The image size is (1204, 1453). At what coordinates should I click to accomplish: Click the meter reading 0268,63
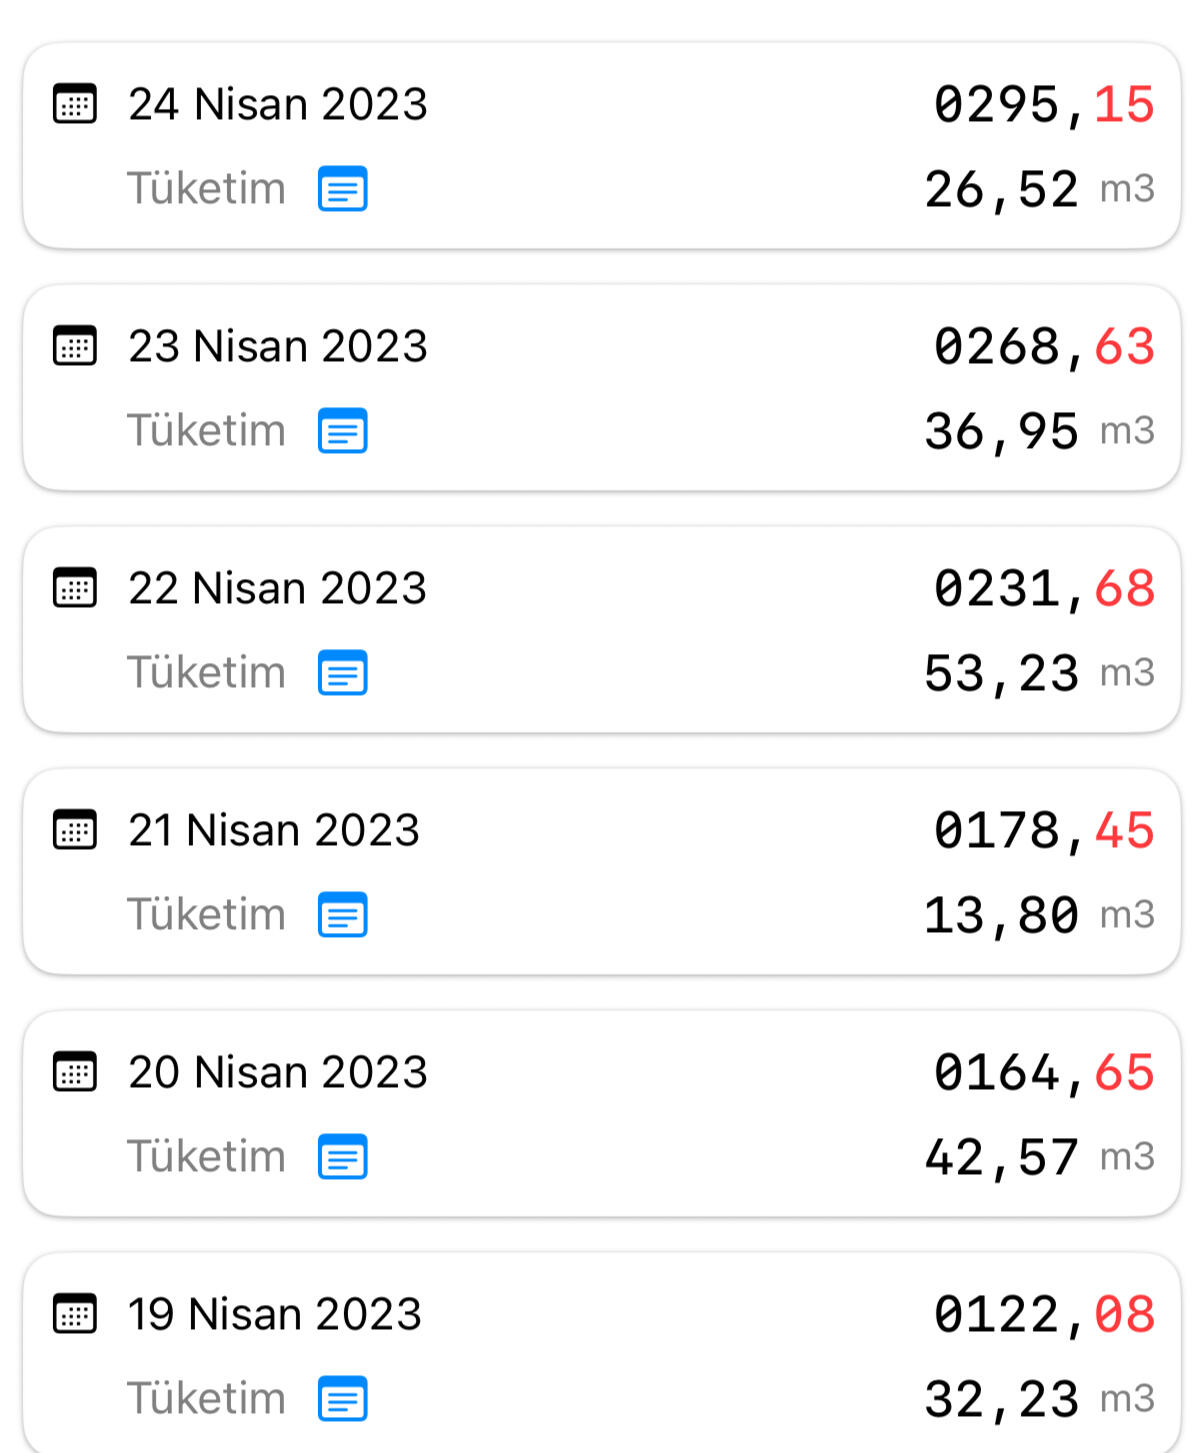[1043, 347]
